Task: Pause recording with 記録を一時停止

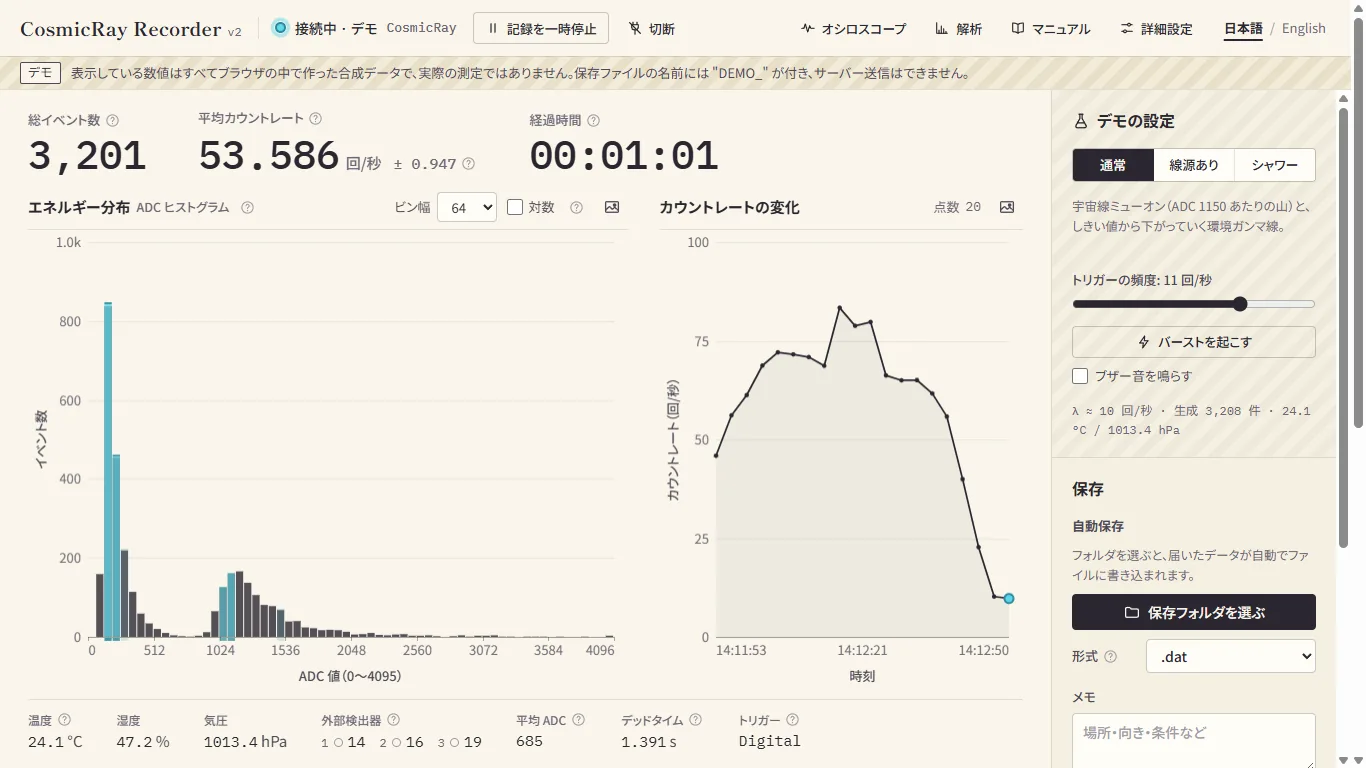Action: pos(541,29)
